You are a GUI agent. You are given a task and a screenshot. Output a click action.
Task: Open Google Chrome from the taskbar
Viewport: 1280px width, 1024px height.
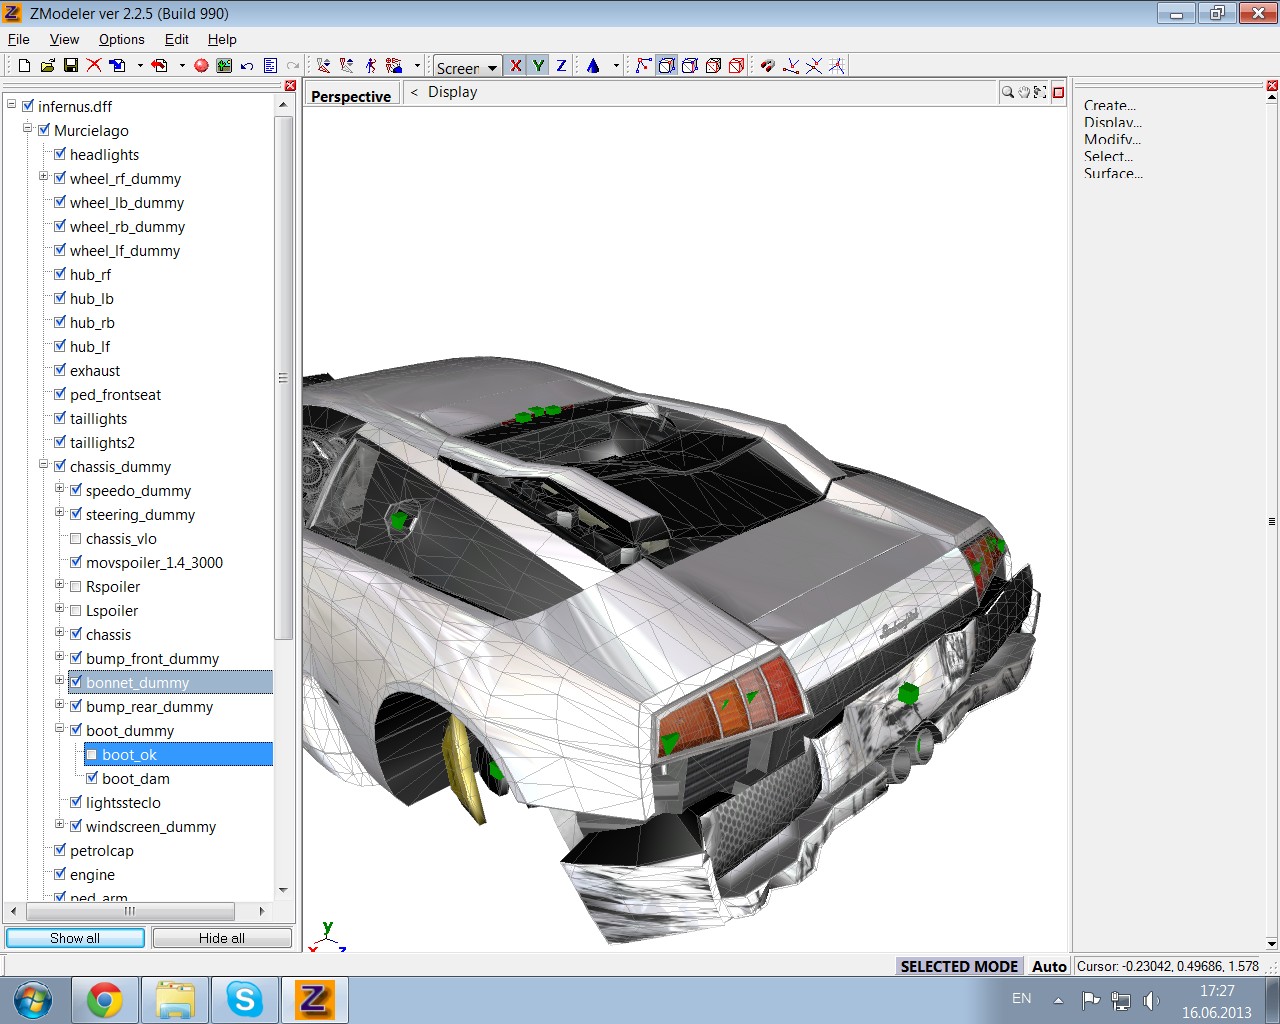point(105,1000)
